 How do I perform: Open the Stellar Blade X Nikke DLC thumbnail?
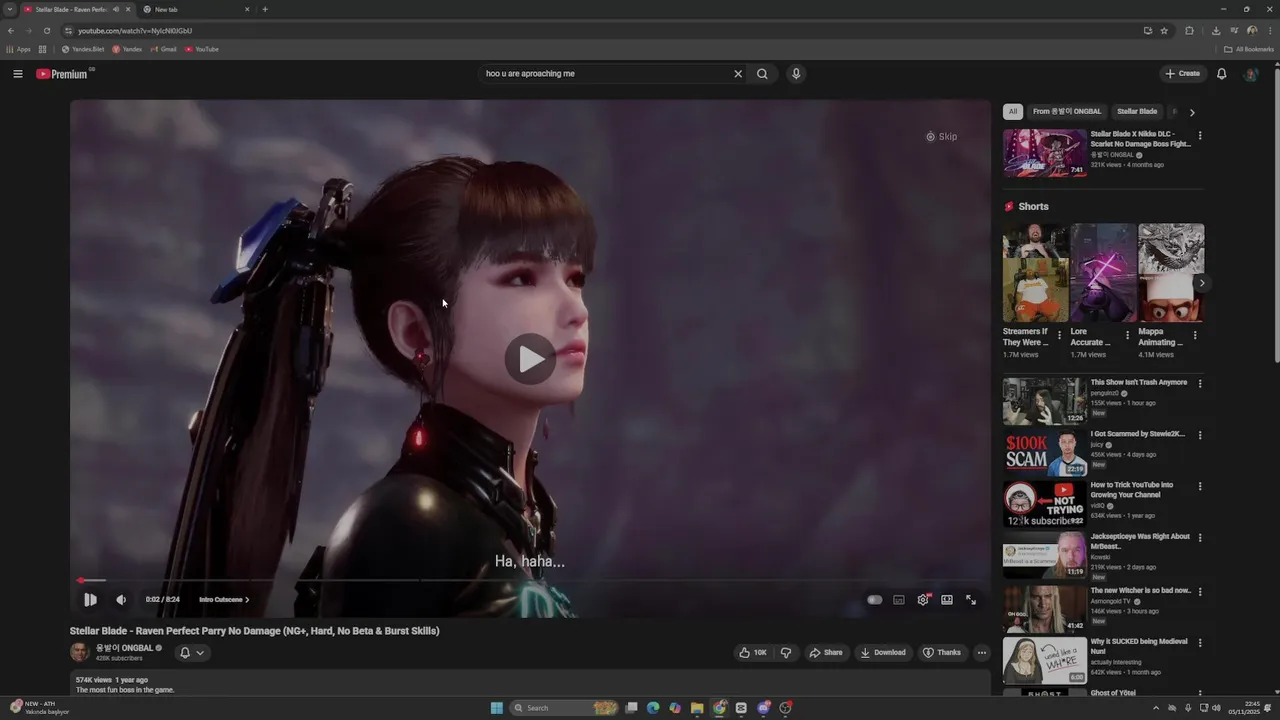pos(1044,153)
